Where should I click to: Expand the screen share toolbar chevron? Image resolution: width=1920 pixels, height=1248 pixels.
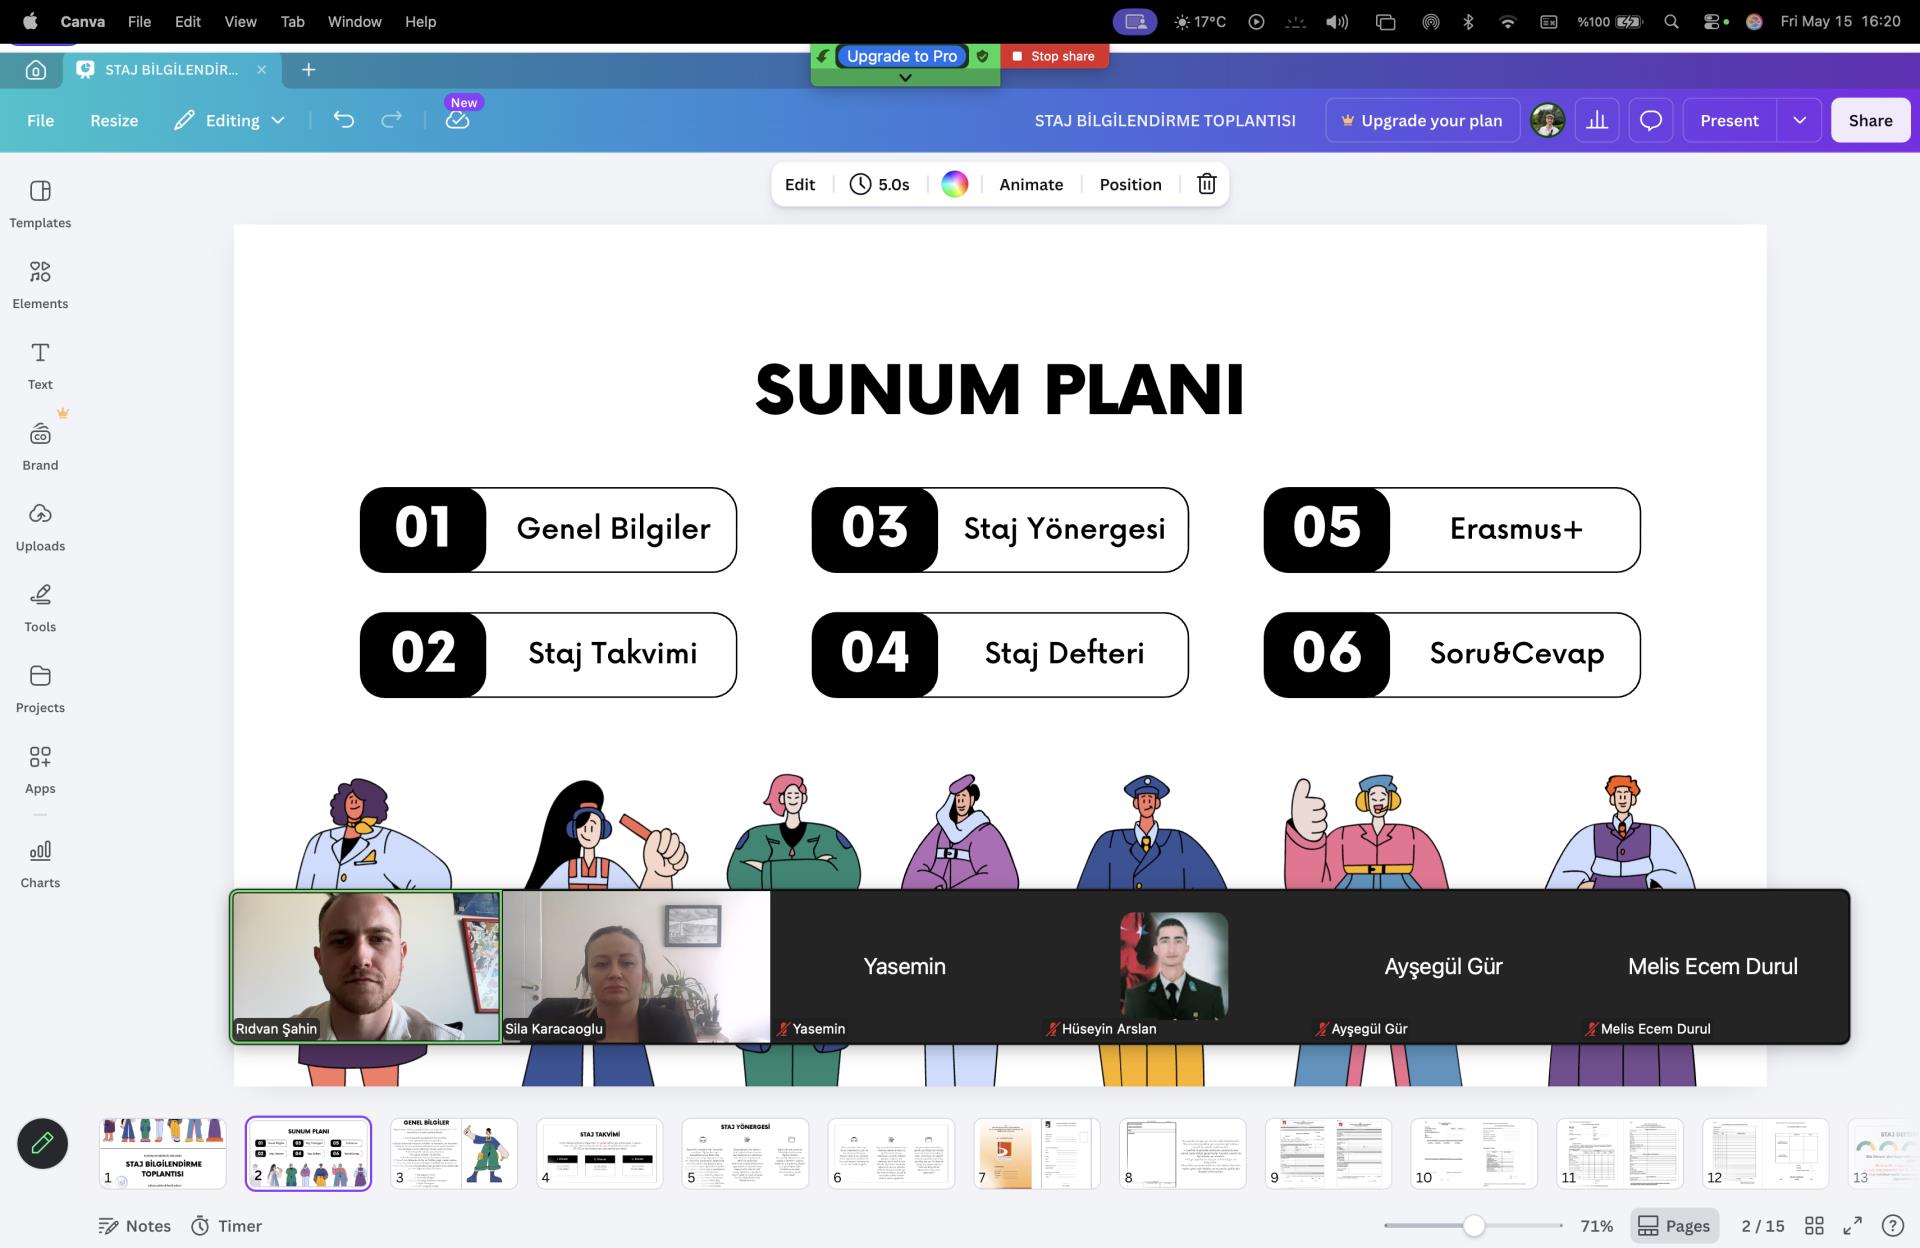pyautogui.click(x=905, y=78)
